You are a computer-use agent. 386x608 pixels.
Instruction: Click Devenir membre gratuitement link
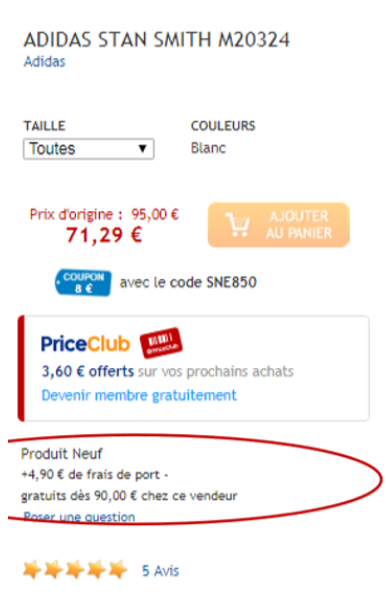pyautogui.click(x=139, y=396)
